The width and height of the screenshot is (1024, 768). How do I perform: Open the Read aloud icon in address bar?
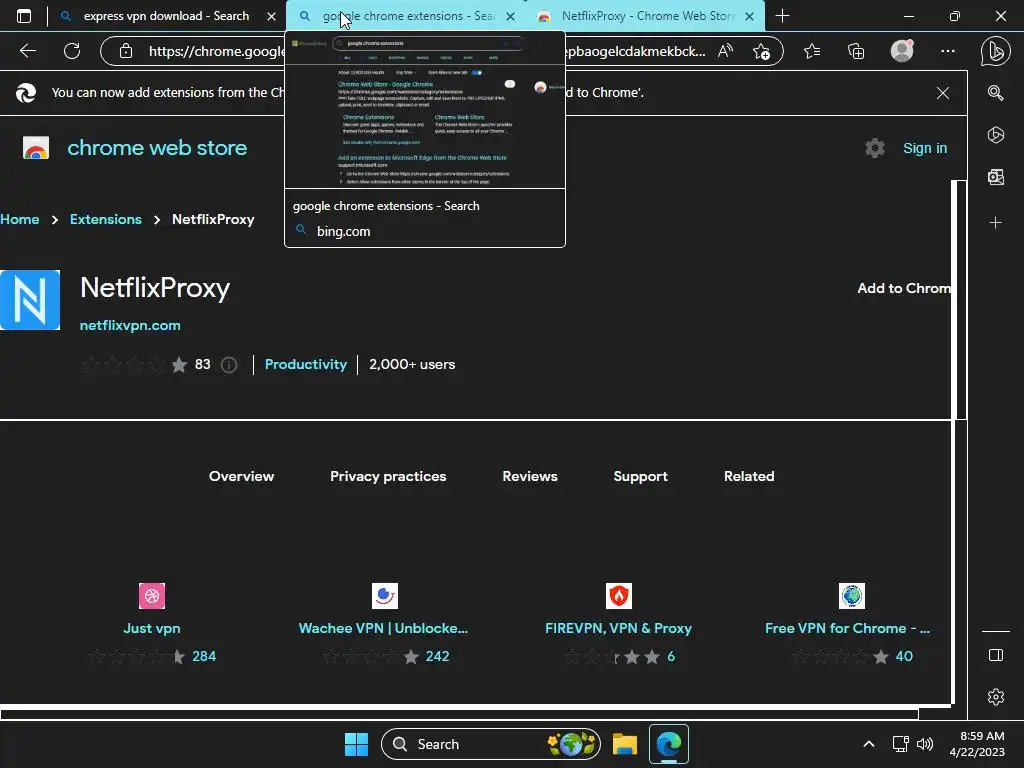click(725, 51)
